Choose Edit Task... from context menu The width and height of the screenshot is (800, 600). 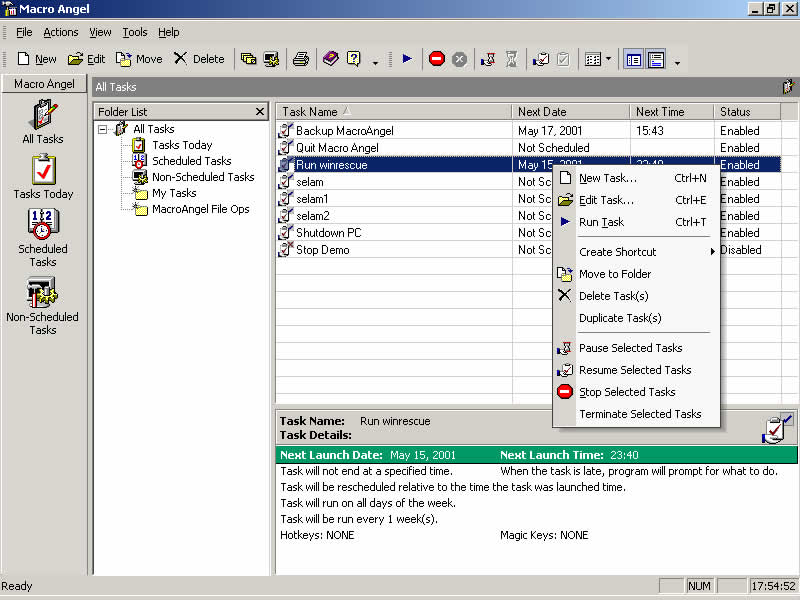(636, 200)
